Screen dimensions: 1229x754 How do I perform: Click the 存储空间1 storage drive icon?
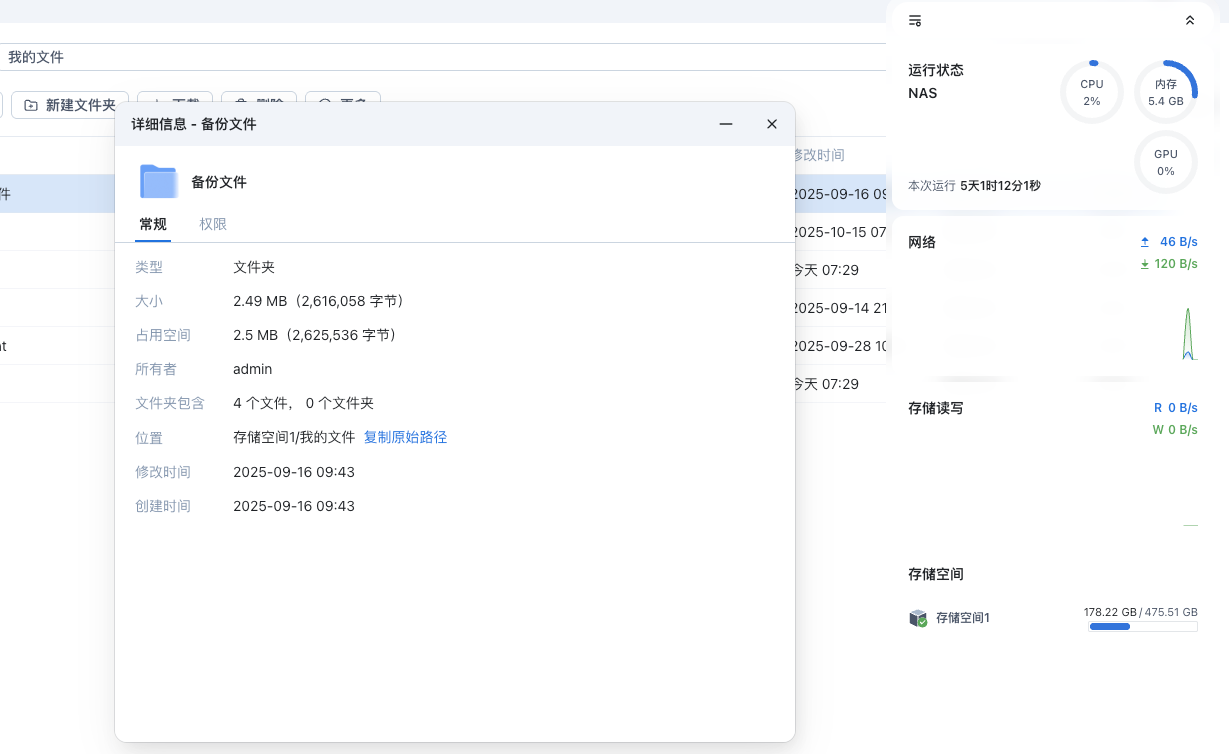(x=918, y=617)
